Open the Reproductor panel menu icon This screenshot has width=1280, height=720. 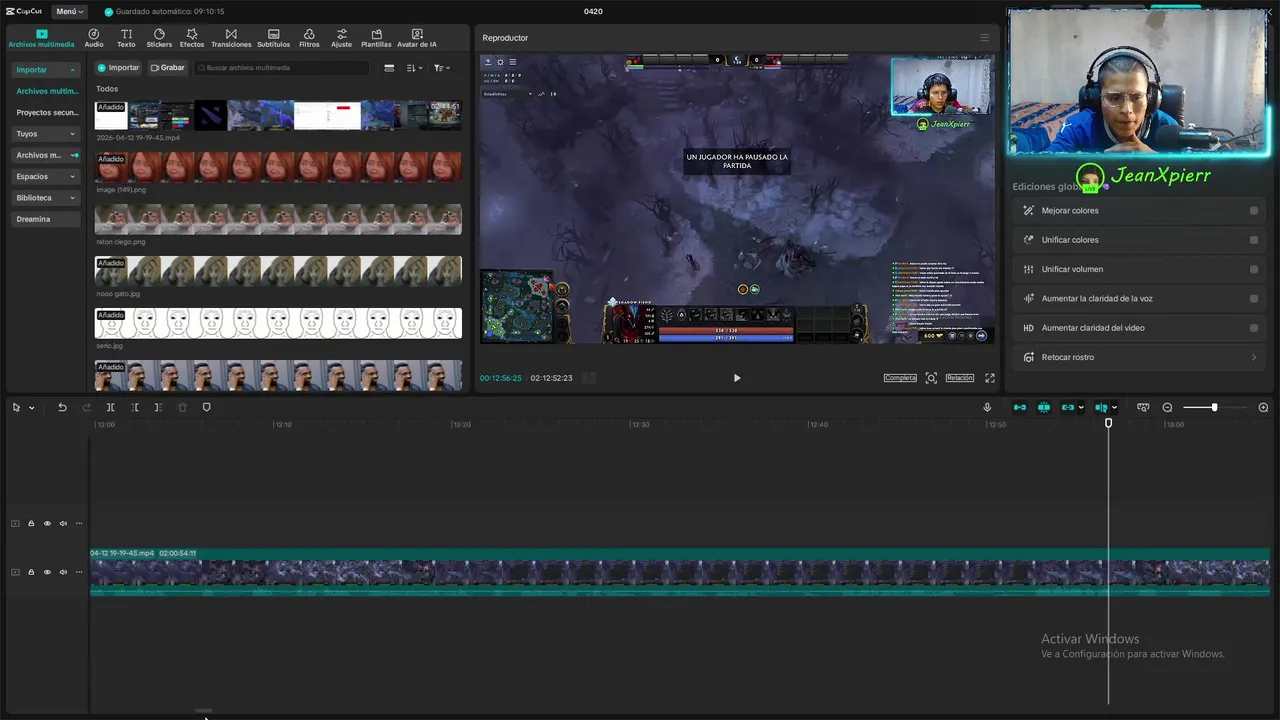click(984, 38)
